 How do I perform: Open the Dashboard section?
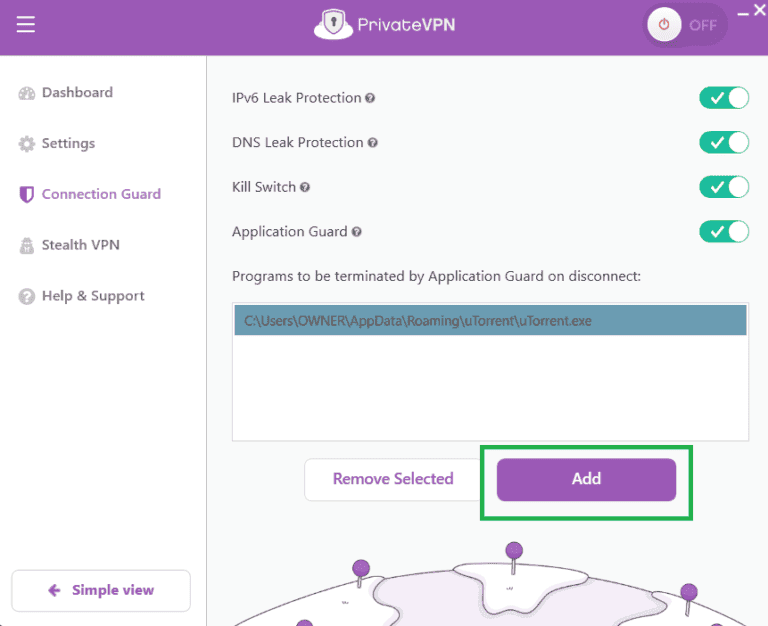[x=76, y=93]
